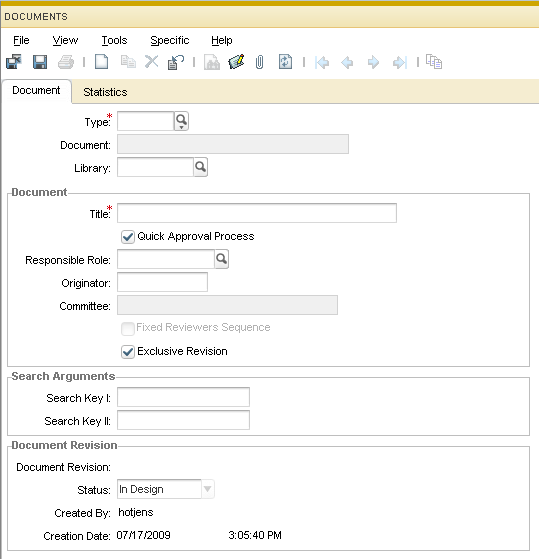Click the refresh document icon
Screen dimensions: 539x559
[285, 62]
